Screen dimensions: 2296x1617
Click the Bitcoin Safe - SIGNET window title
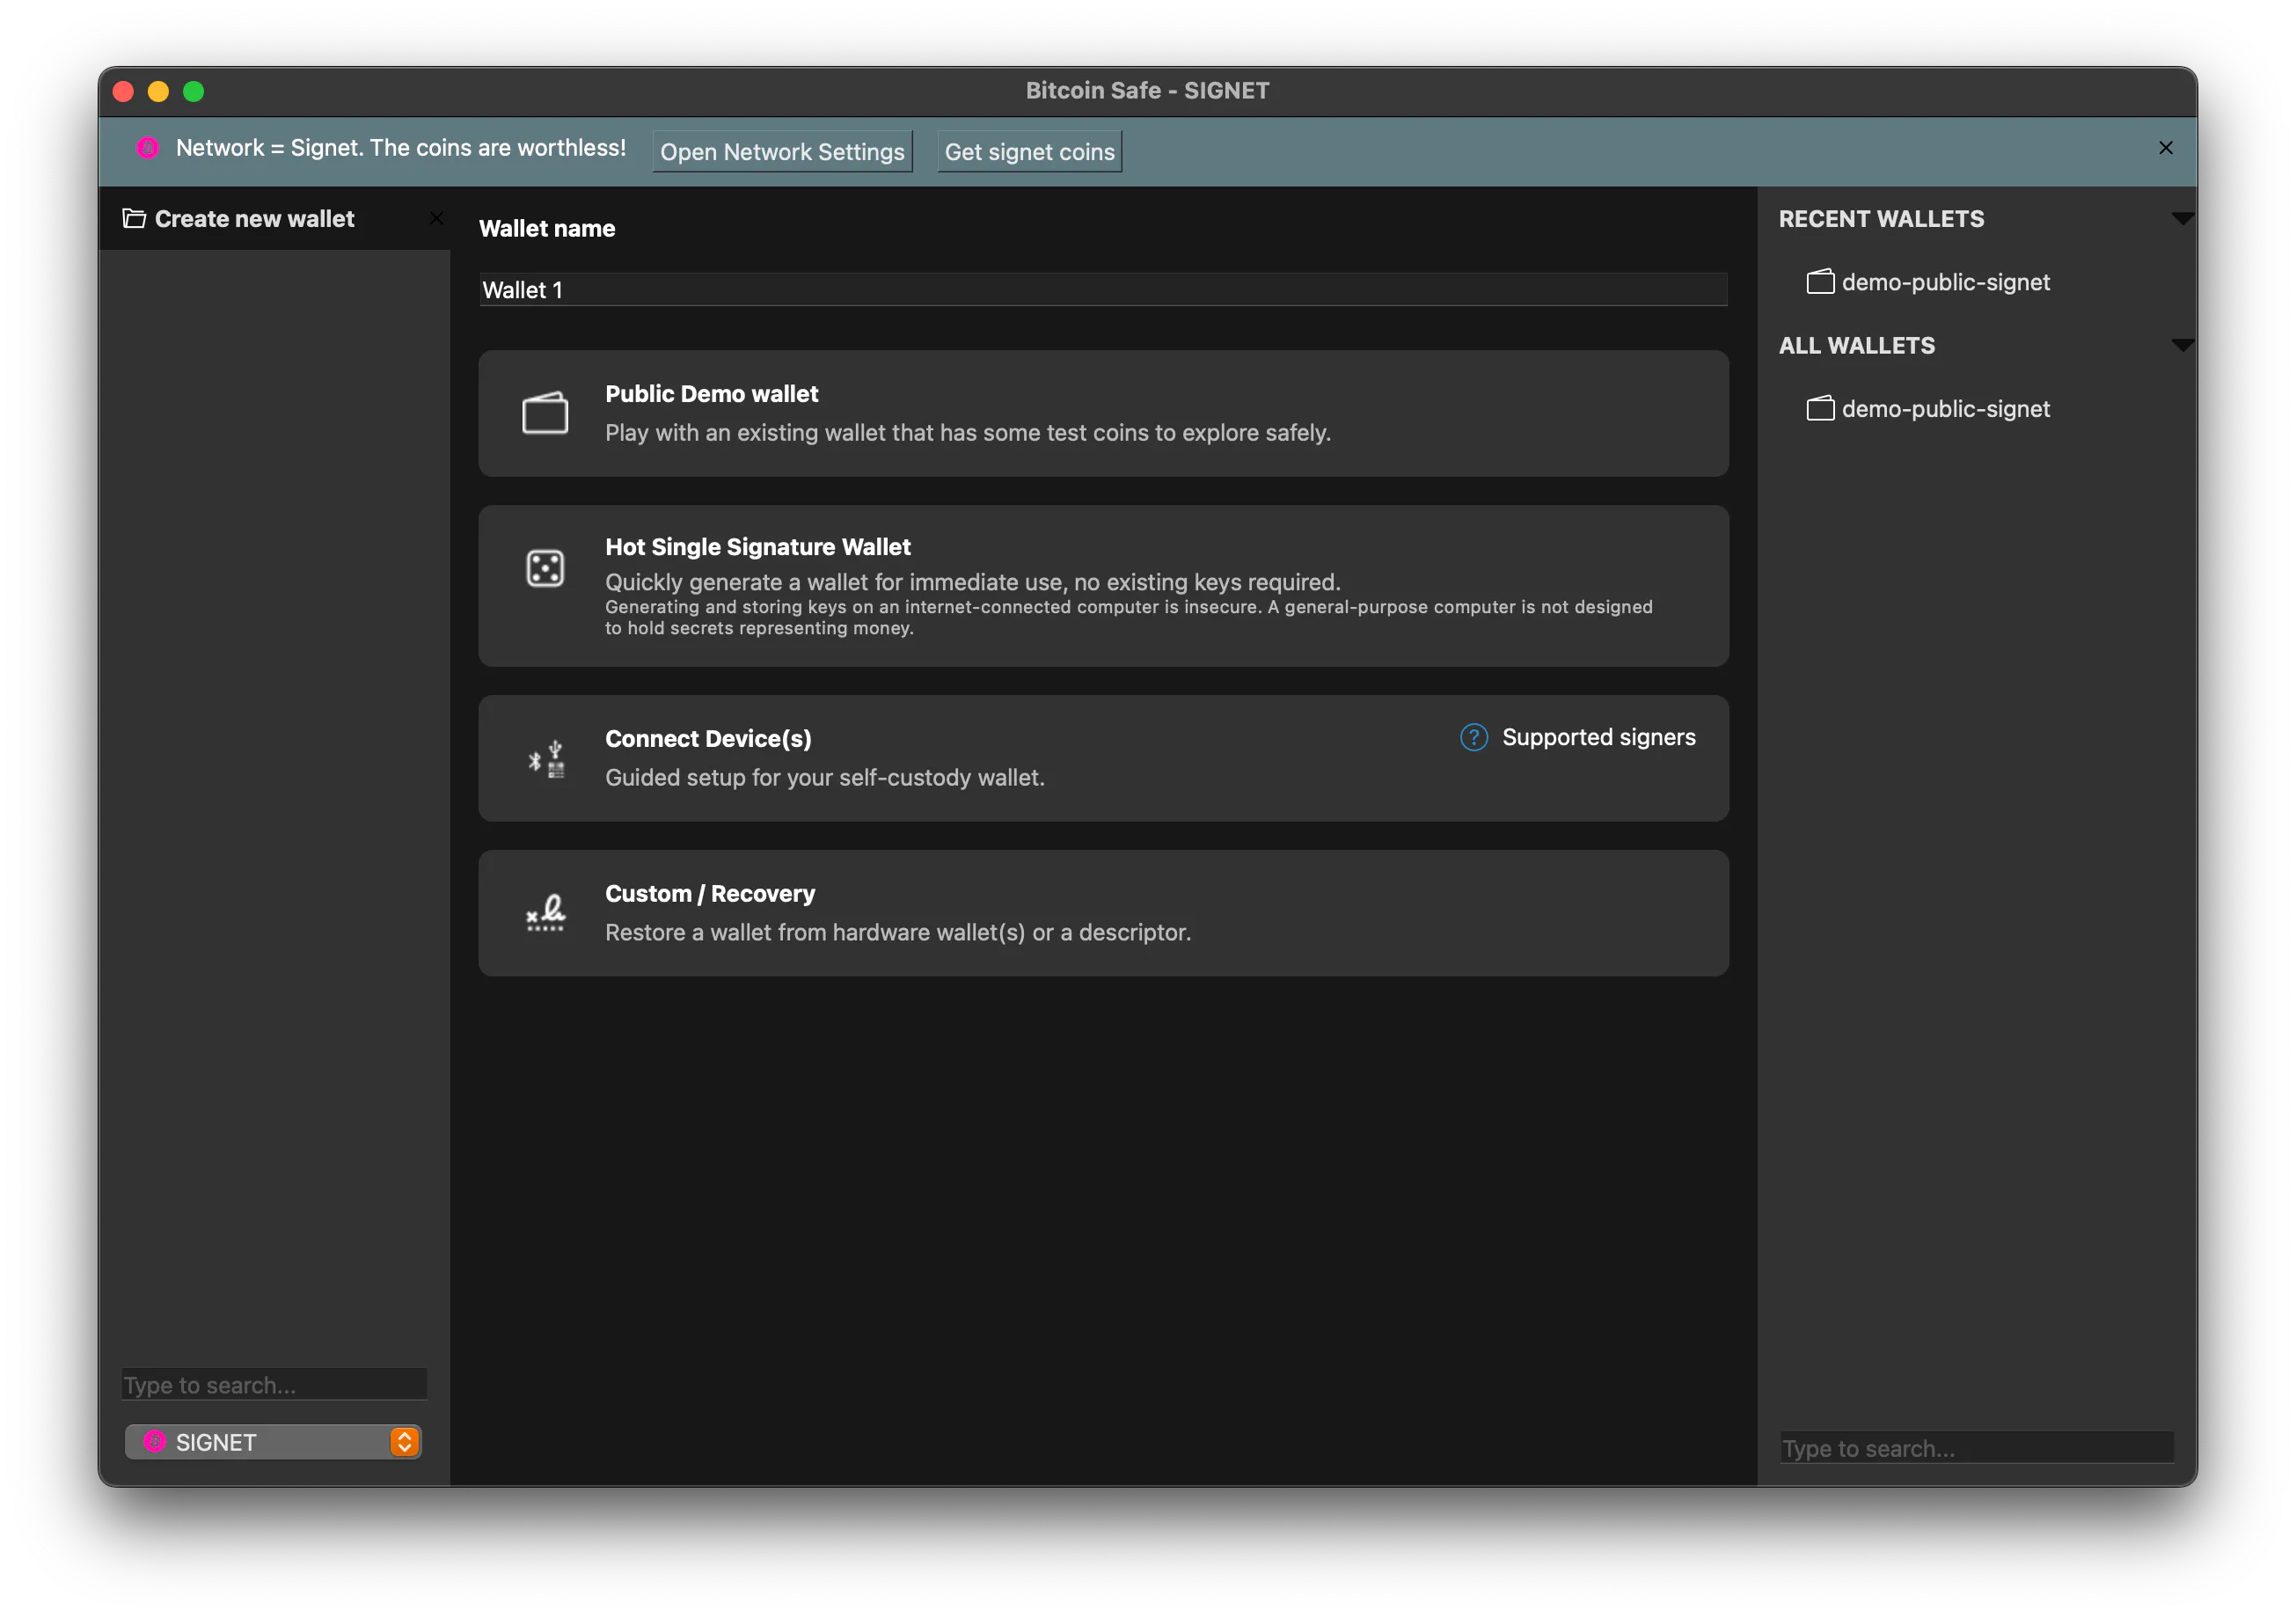coord(1147,90)
